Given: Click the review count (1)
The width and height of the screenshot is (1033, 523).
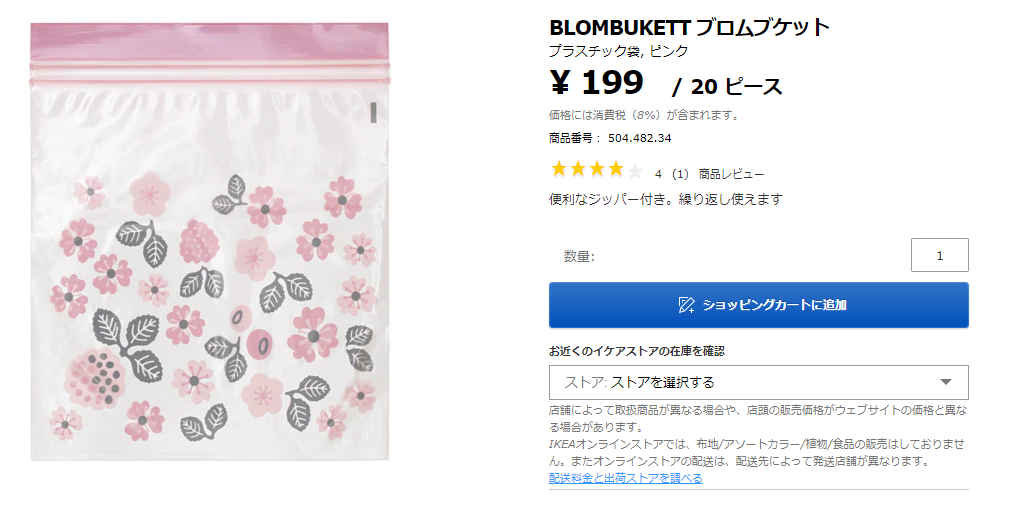Looking at the screenshot, I should (679, 174).
